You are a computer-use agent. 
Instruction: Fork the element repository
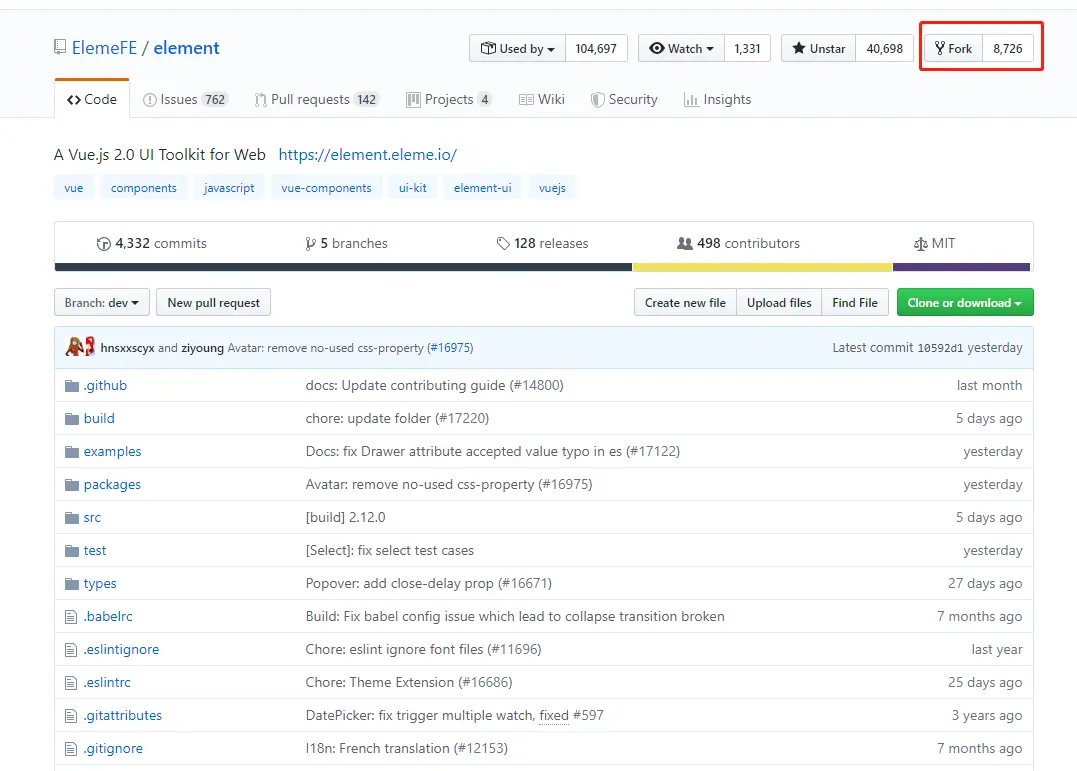[953, 48]
